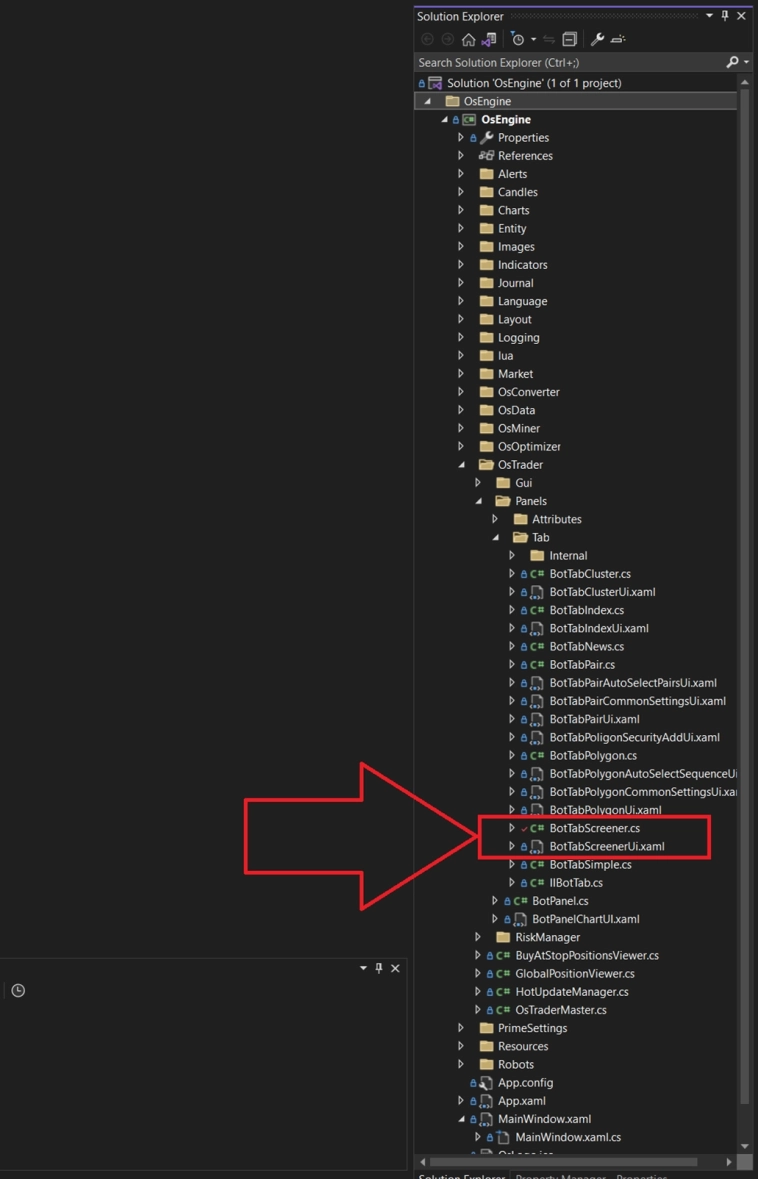Click the C# project icon beside bold OsEngine
The width and height of the screenshot is (758, 1179).
click(469, 120)
